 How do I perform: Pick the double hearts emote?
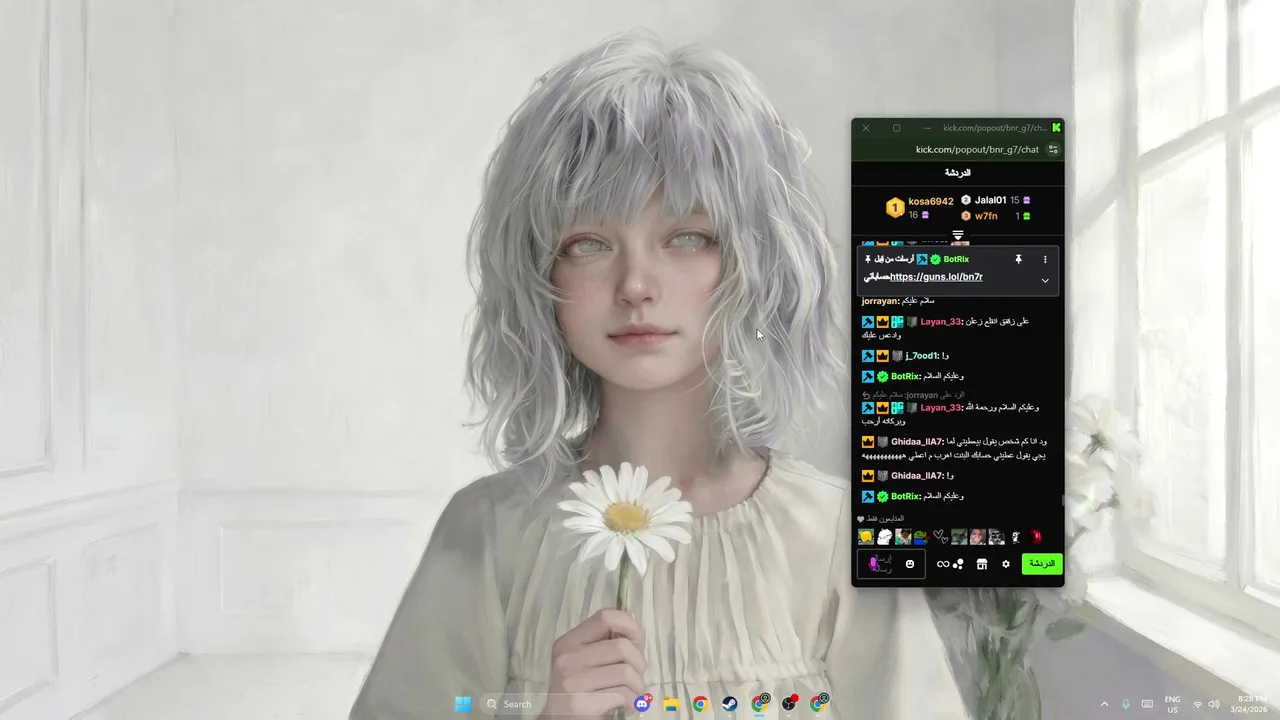(940, 537)
